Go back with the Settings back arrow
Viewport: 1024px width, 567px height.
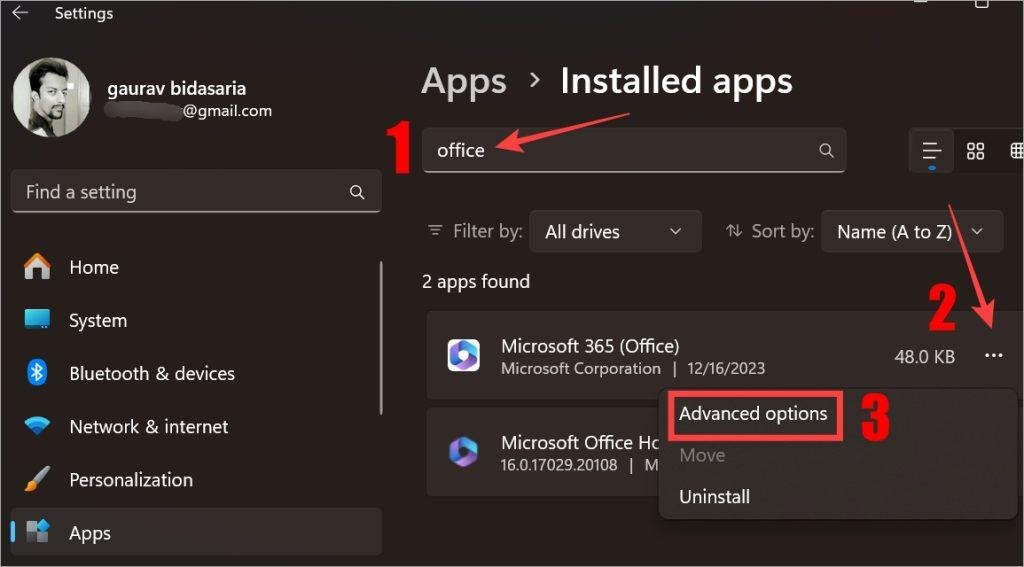pos(20,13)
